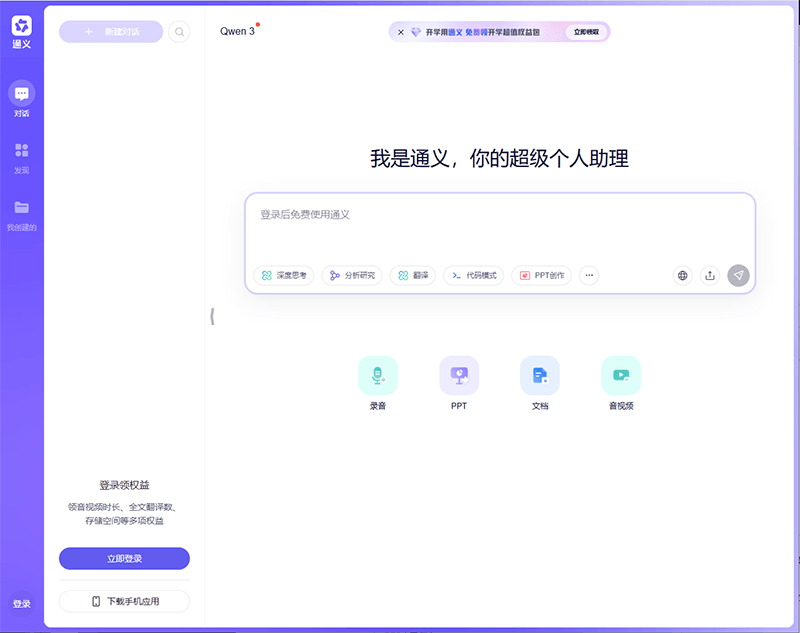Open the 对话 chat section
Image resolution: width=800 pixels, height=633 pixels.
point(22,96)
